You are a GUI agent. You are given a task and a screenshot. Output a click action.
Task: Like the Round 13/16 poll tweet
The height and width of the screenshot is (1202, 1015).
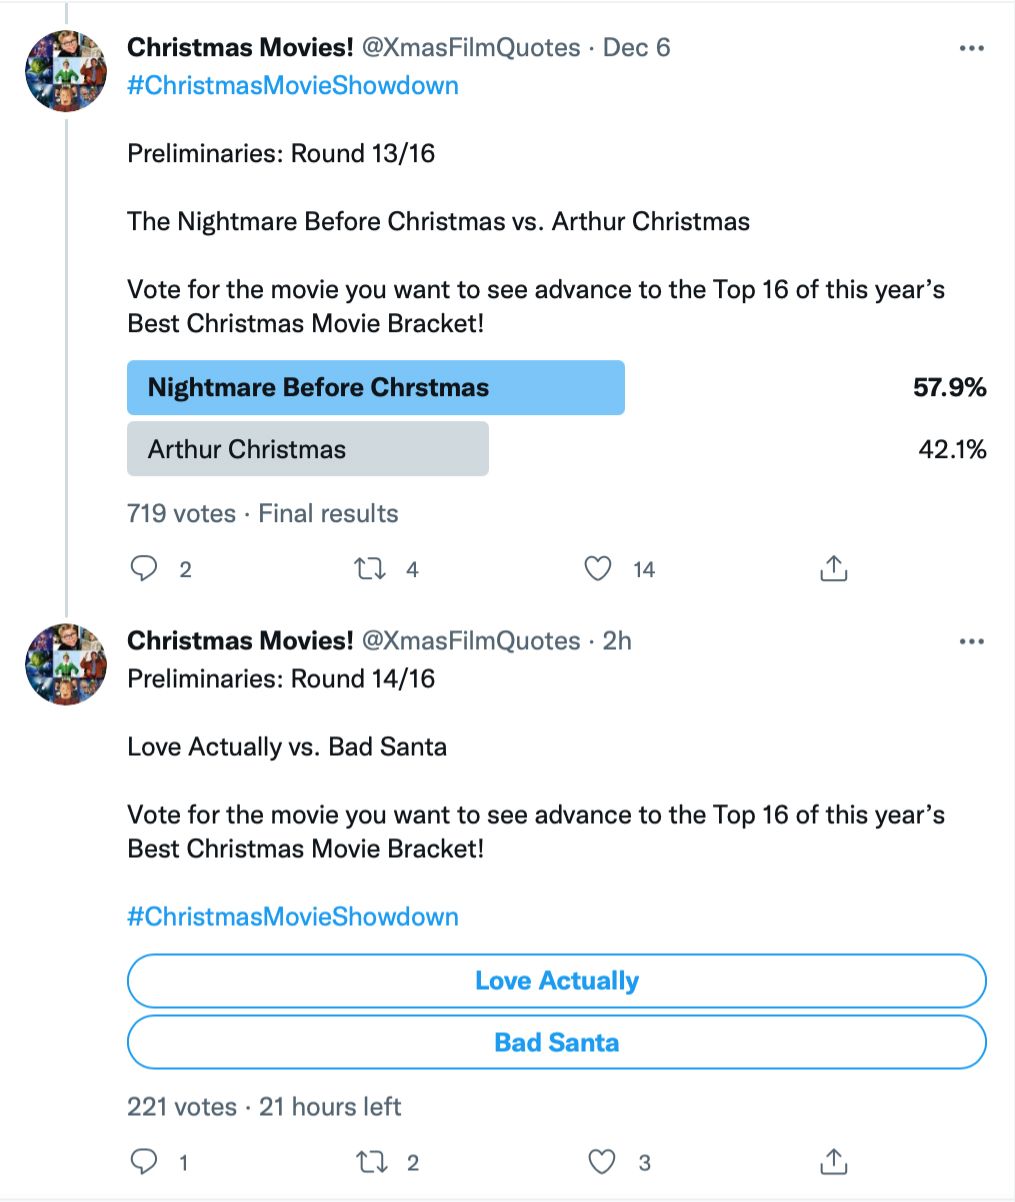(597, 569)
